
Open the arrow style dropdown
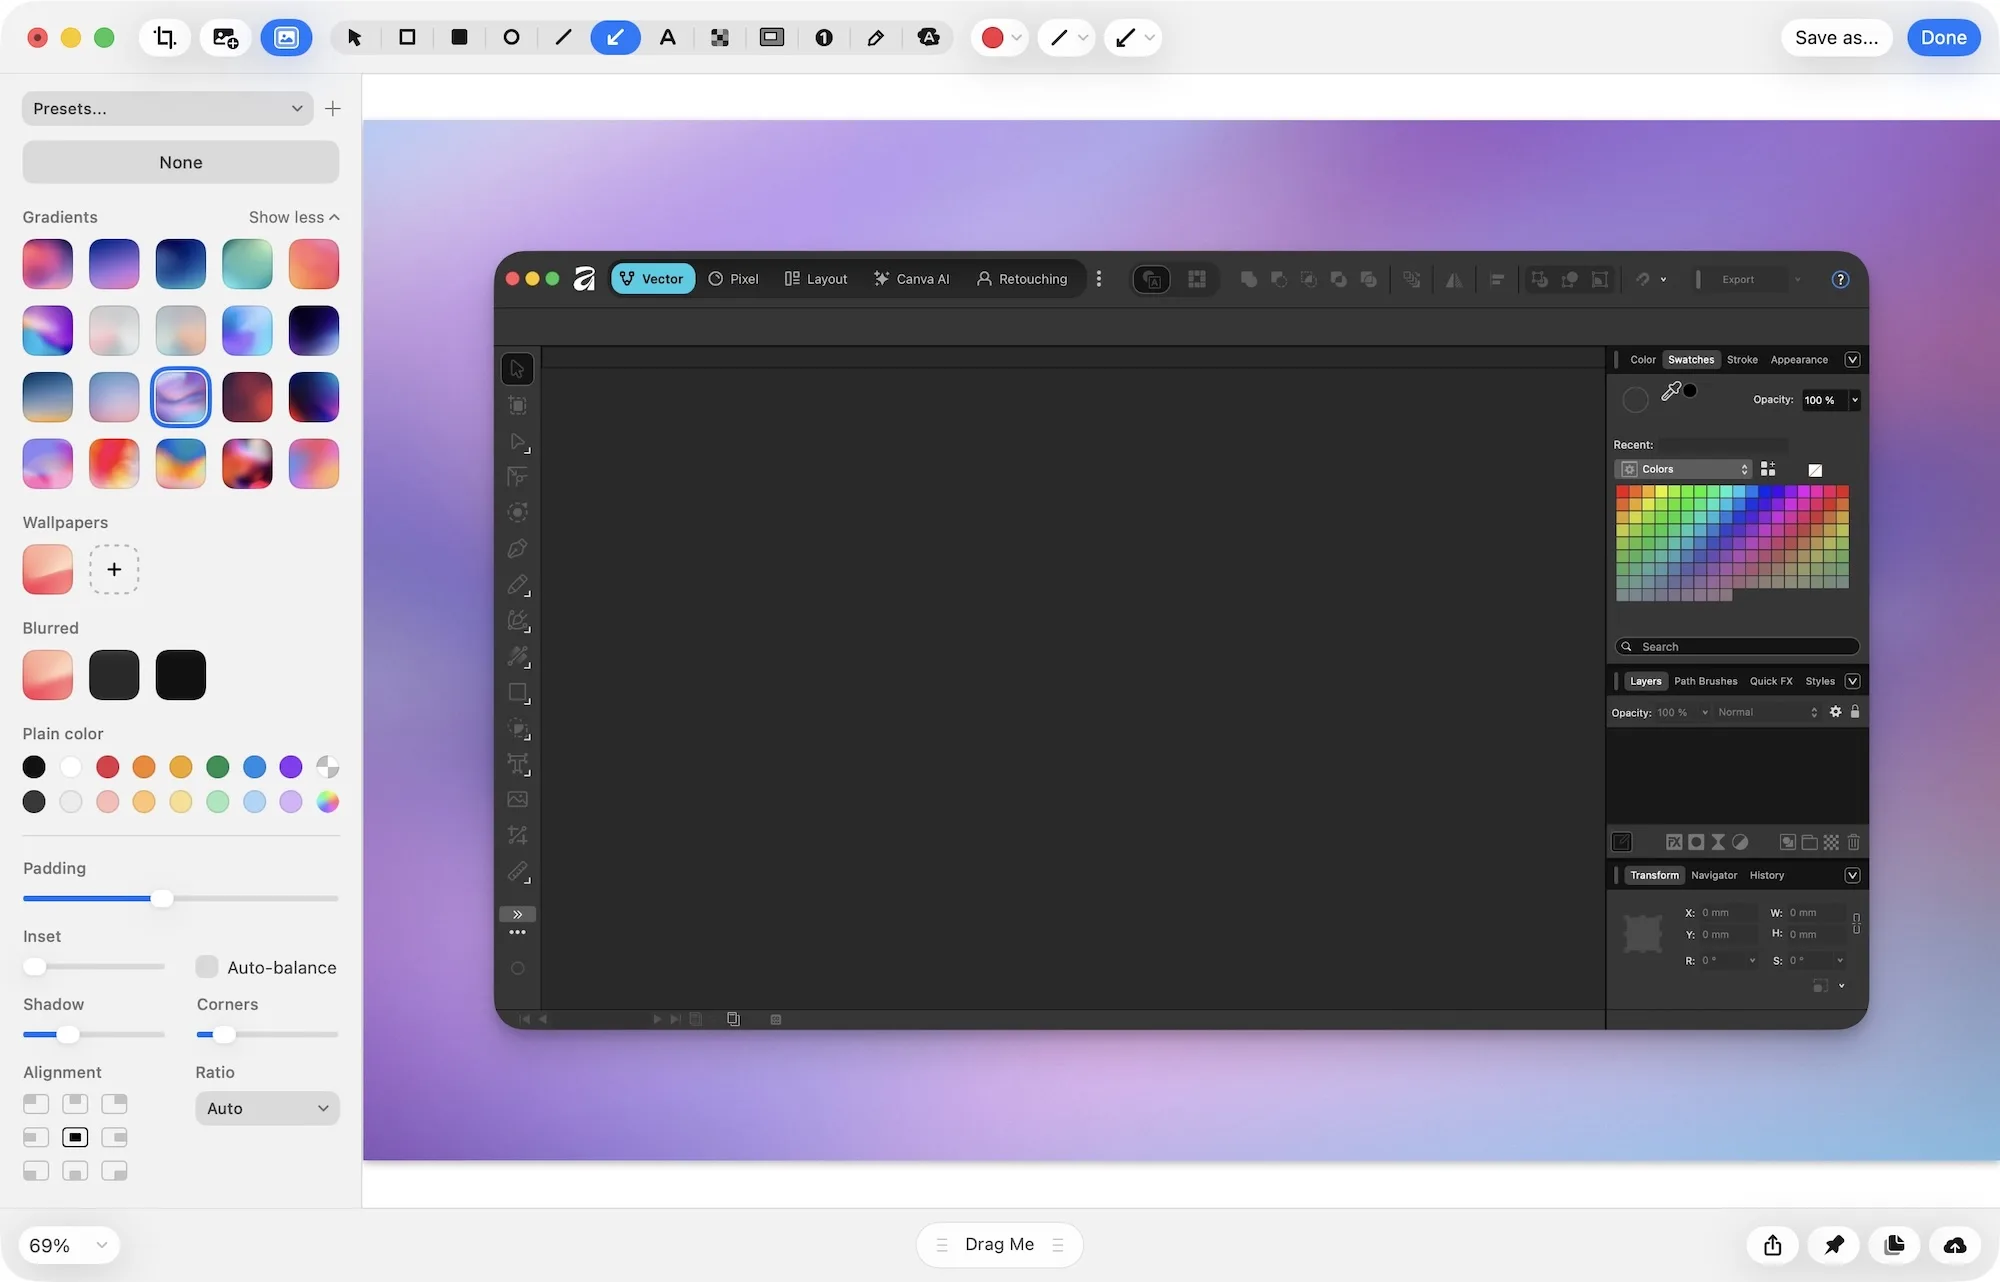point(1134,38)
